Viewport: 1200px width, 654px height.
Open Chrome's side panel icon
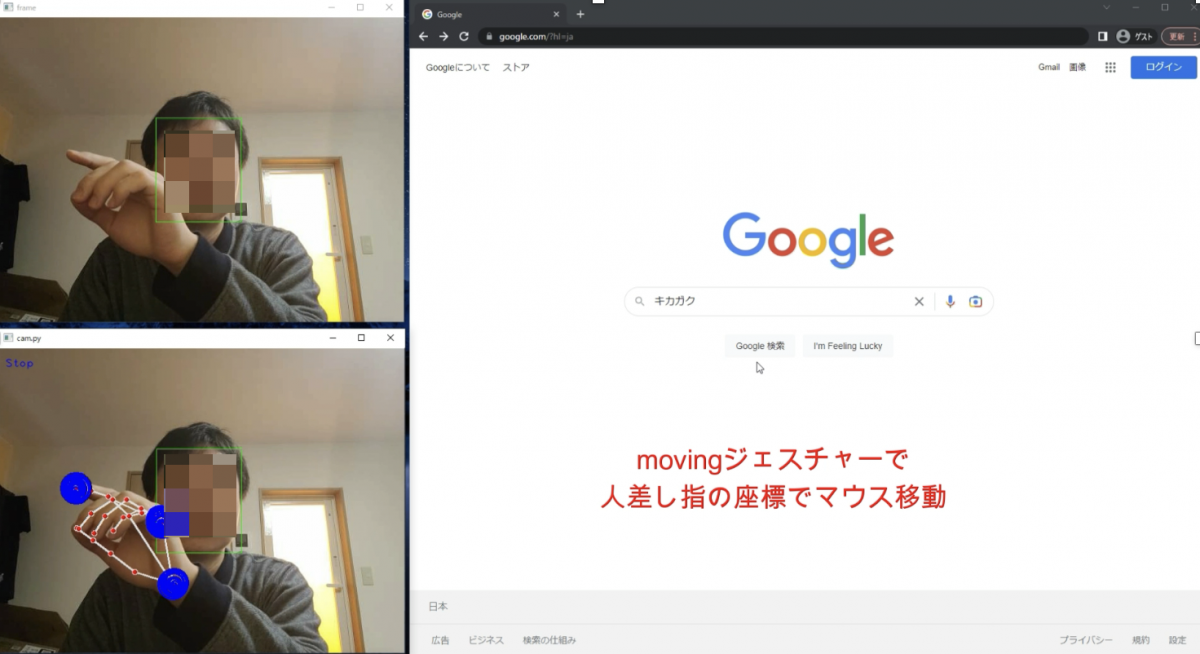pyautogui.click(x=1102, y=36)
